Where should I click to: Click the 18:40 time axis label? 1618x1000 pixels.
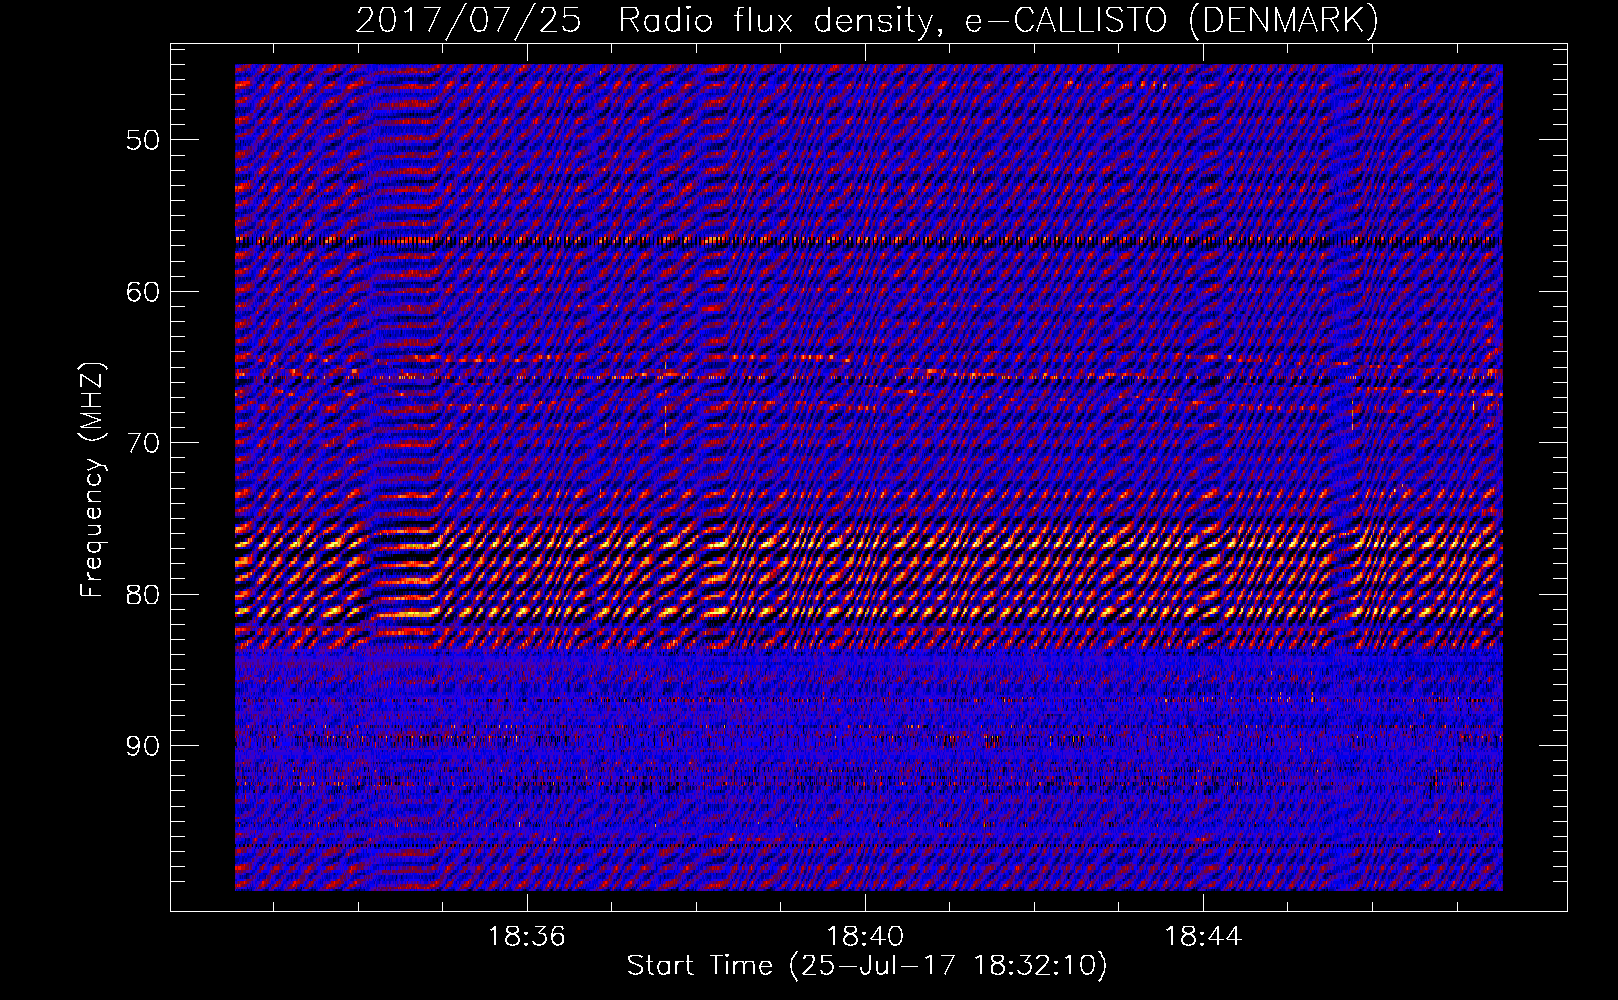point(865,937)
